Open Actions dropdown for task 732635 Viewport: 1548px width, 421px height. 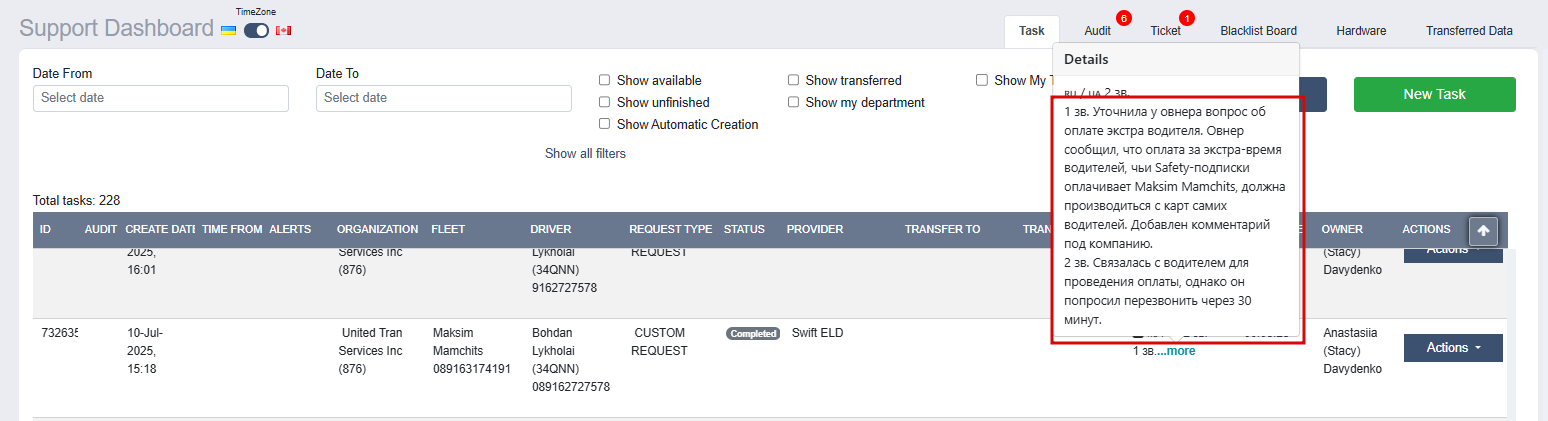click(1453, 348)
